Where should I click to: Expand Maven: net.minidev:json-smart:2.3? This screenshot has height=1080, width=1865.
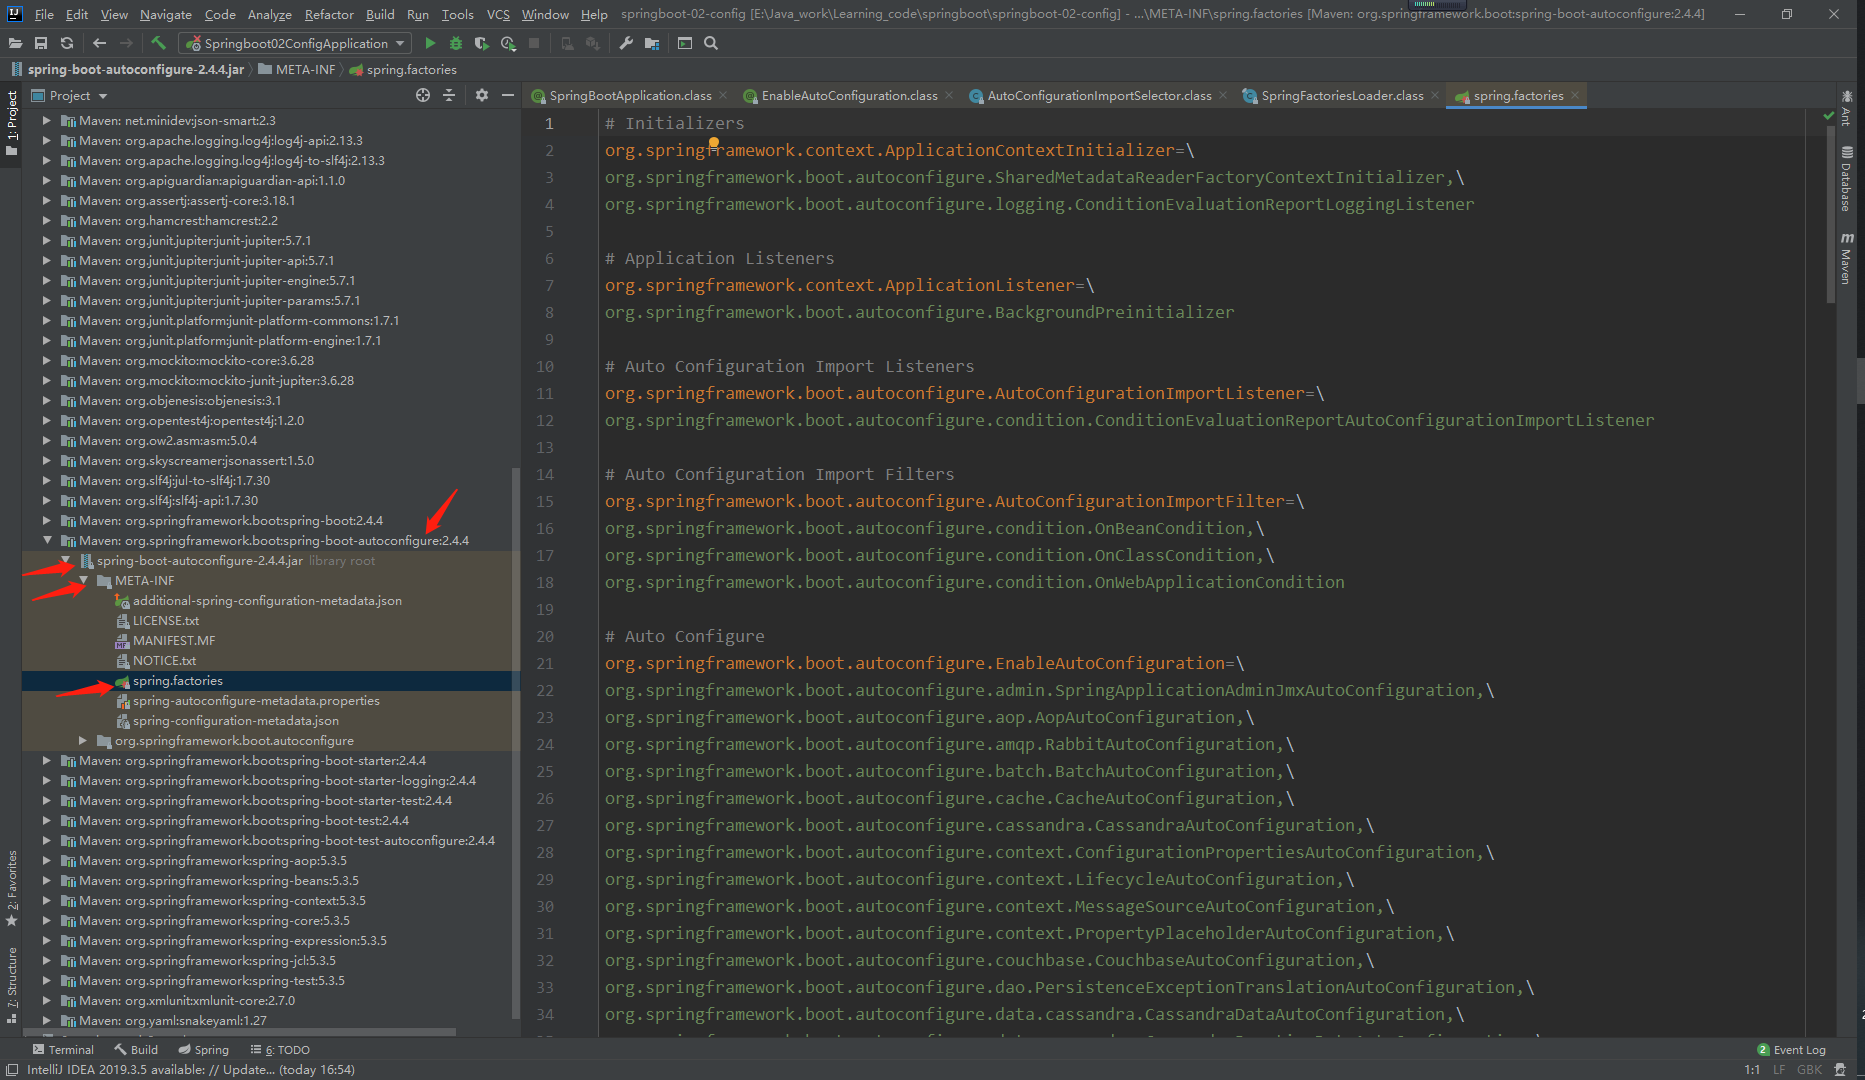pyautogui.click(x=47, y=120)
